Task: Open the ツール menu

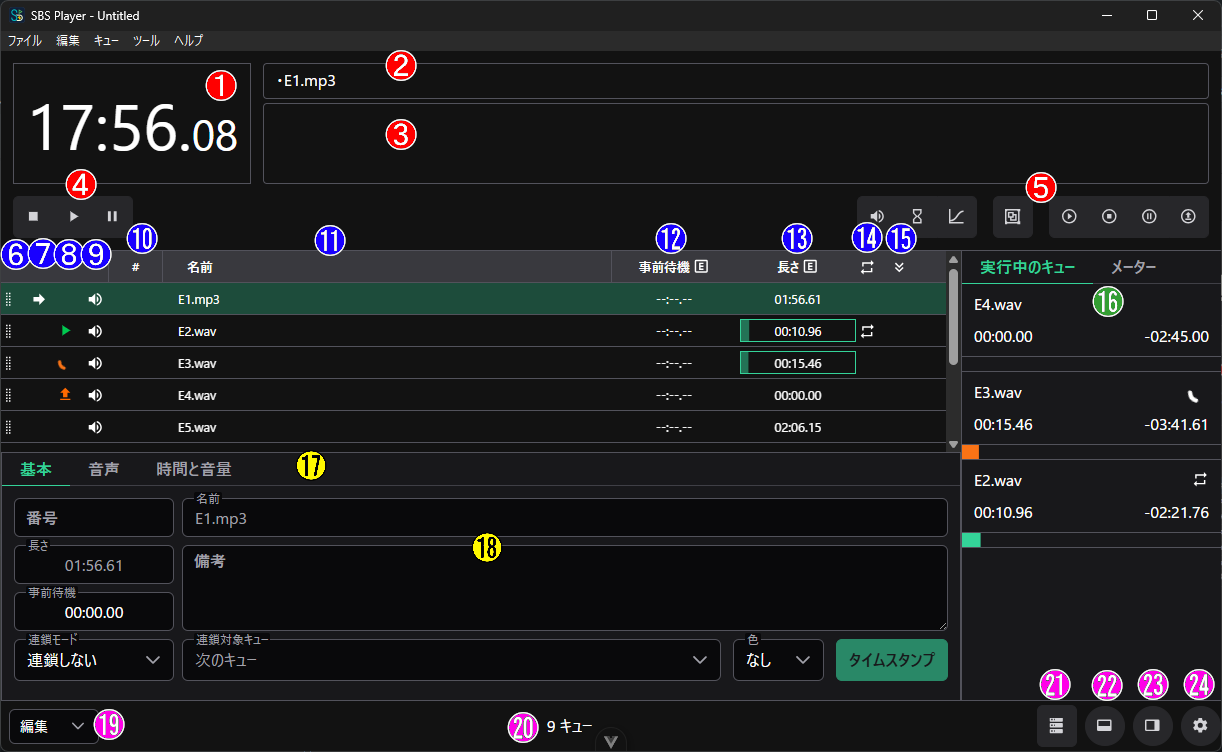Action: [146, 40]
